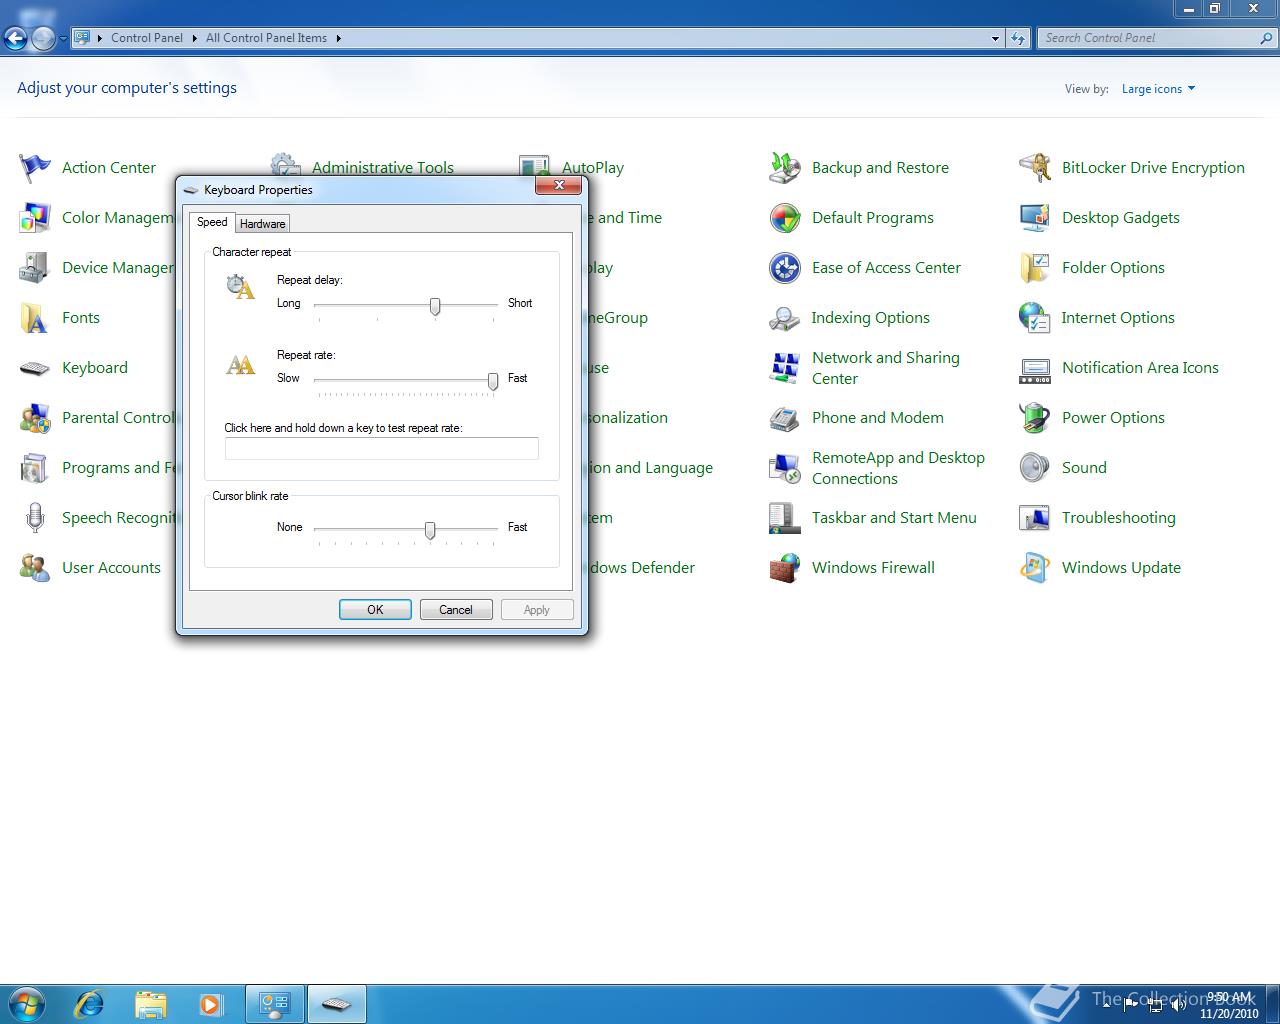Select the Speed tab
The width and height of the screenshot is (1280, 1024).
pyautogui.click(x=212, y=222)
